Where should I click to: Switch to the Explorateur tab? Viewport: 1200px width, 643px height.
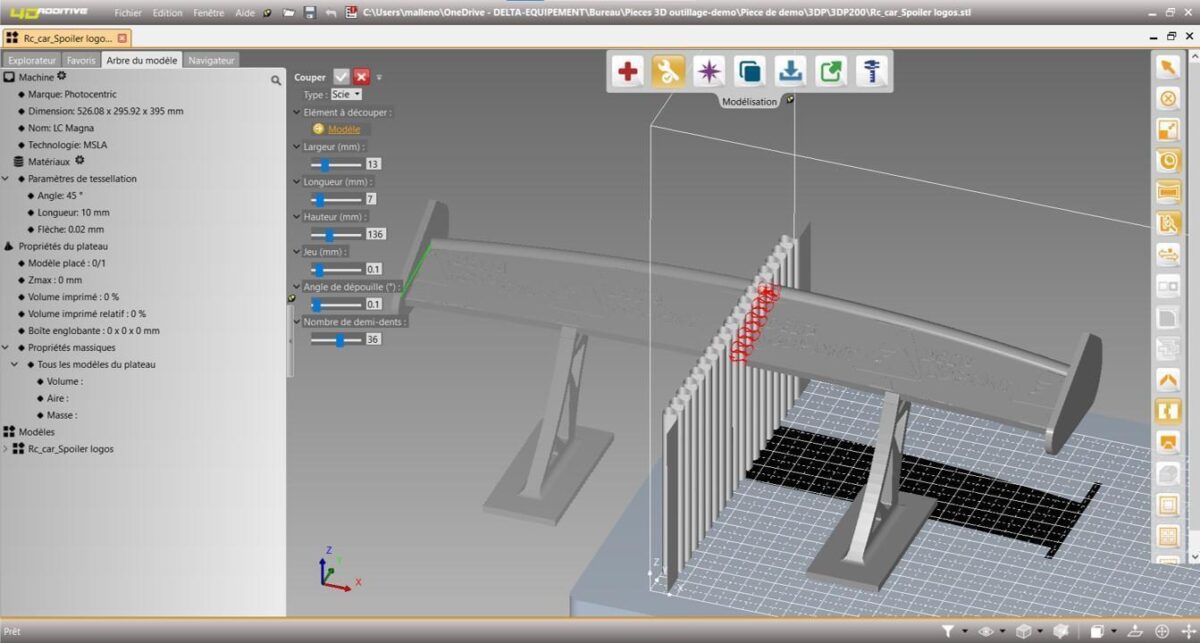tap(33, 60)
